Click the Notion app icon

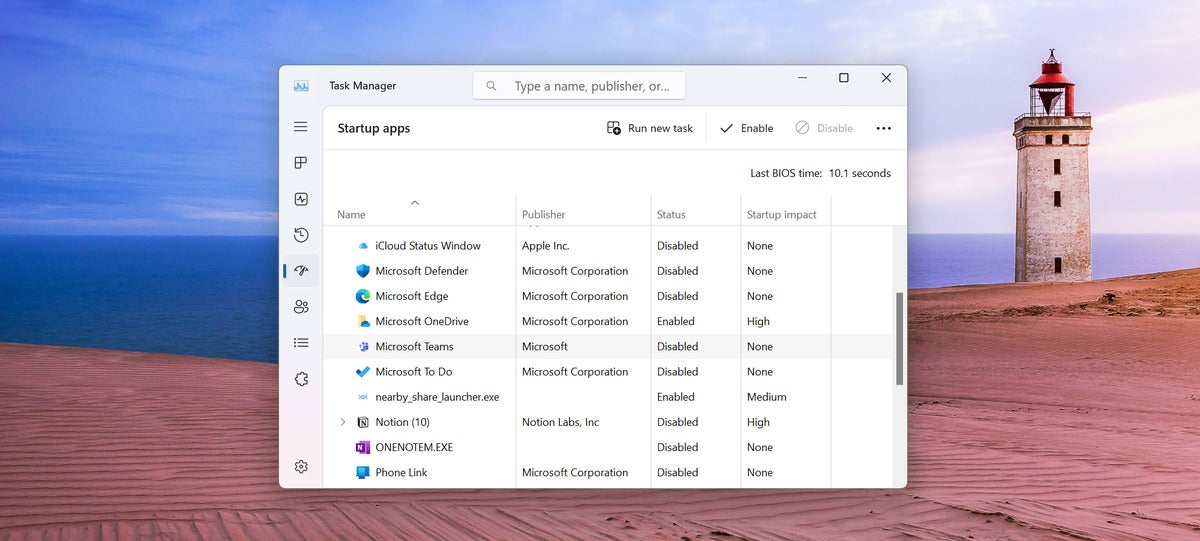tap(363, 422)
